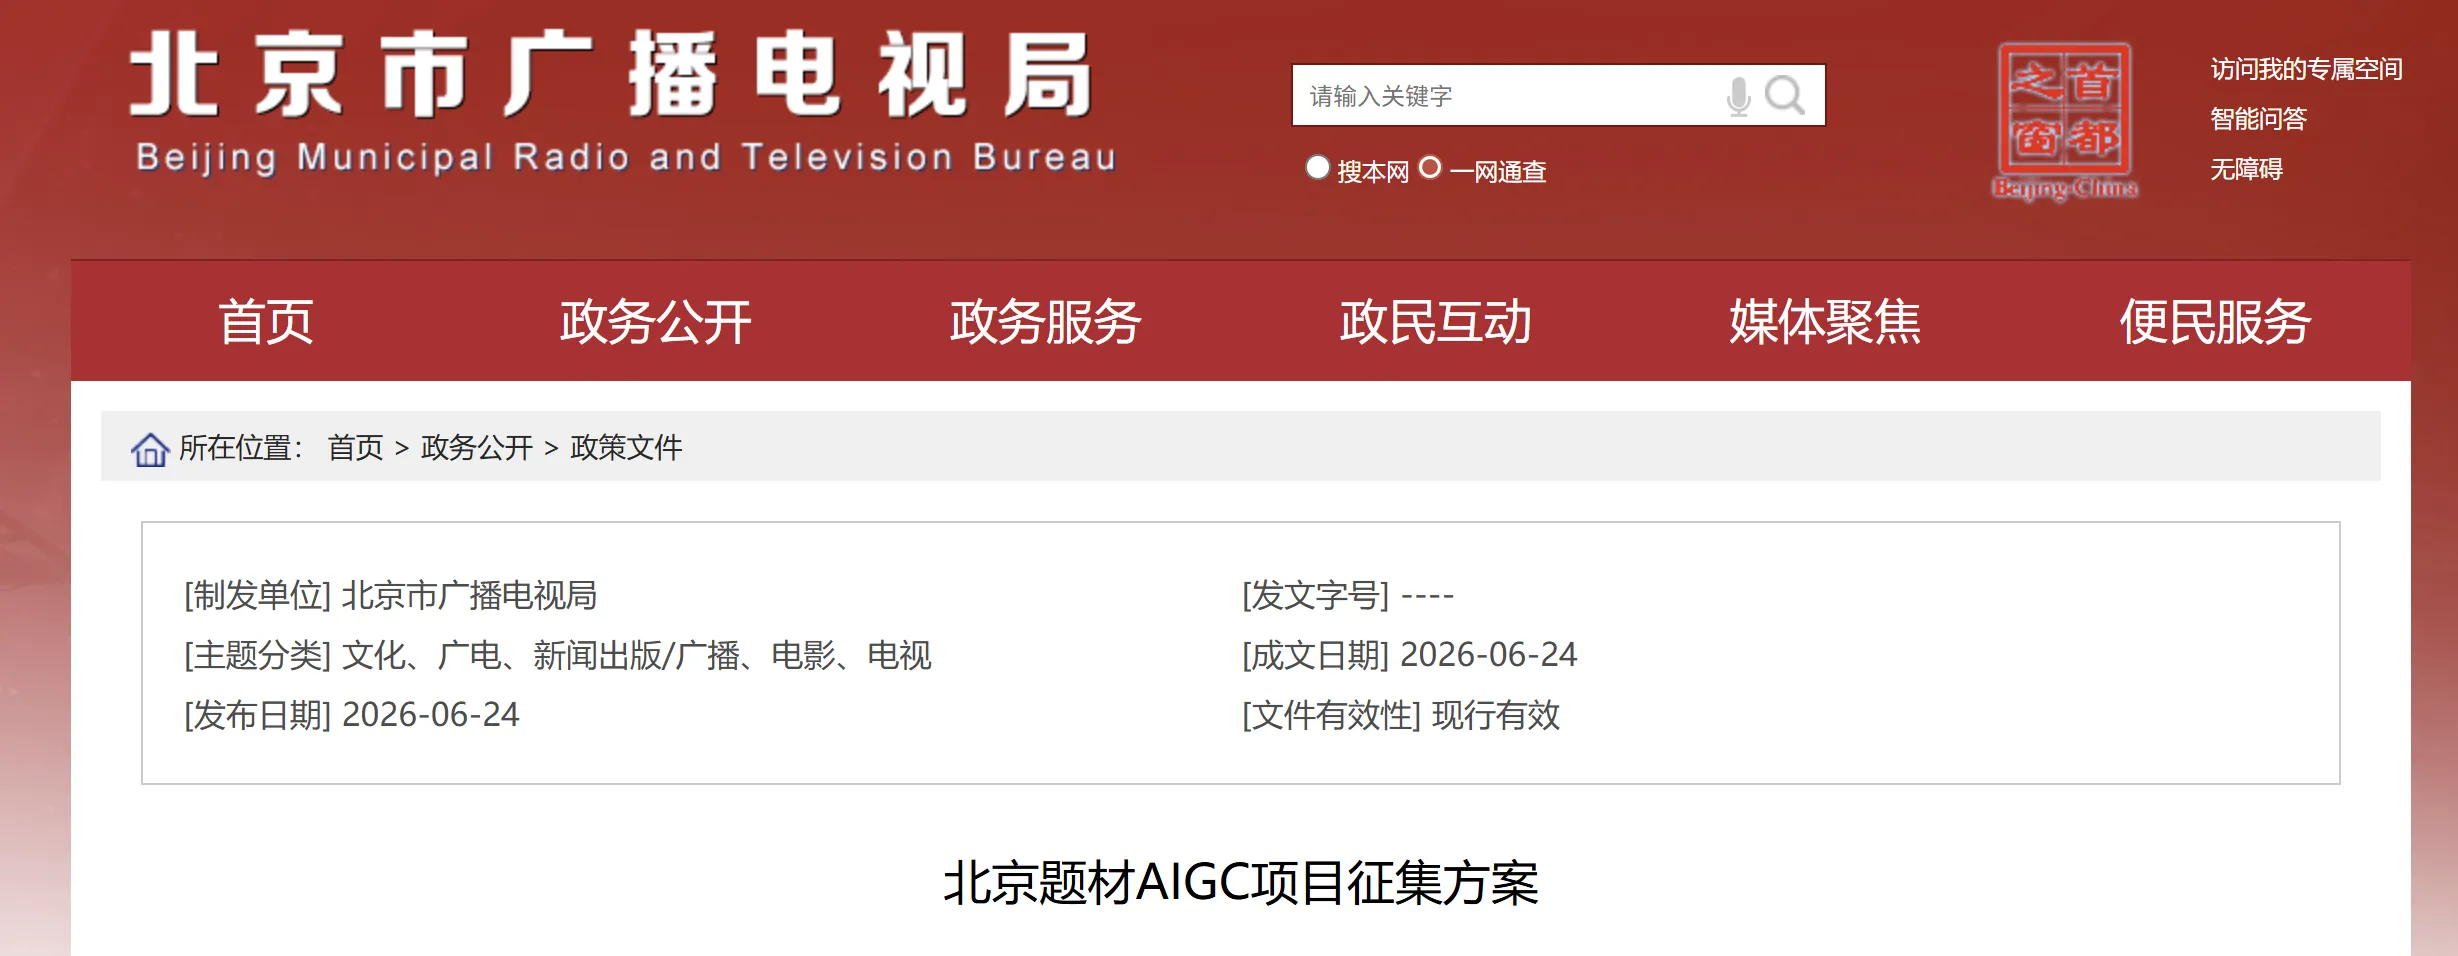
Task: Click the 北京市广播电视局 site title
Action: pos(612,75)
